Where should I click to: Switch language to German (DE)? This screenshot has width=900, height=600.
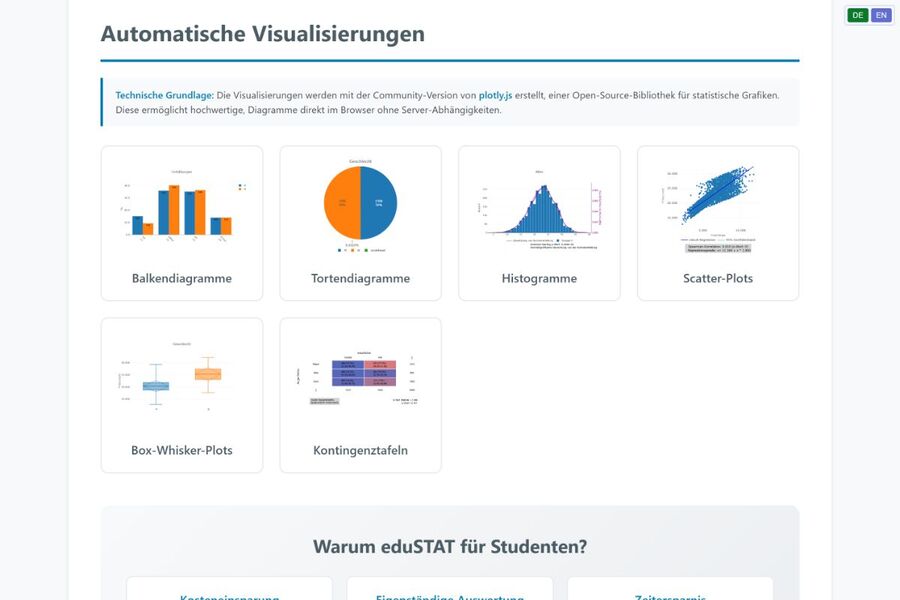pyautogui.click(x=857, y=15)
